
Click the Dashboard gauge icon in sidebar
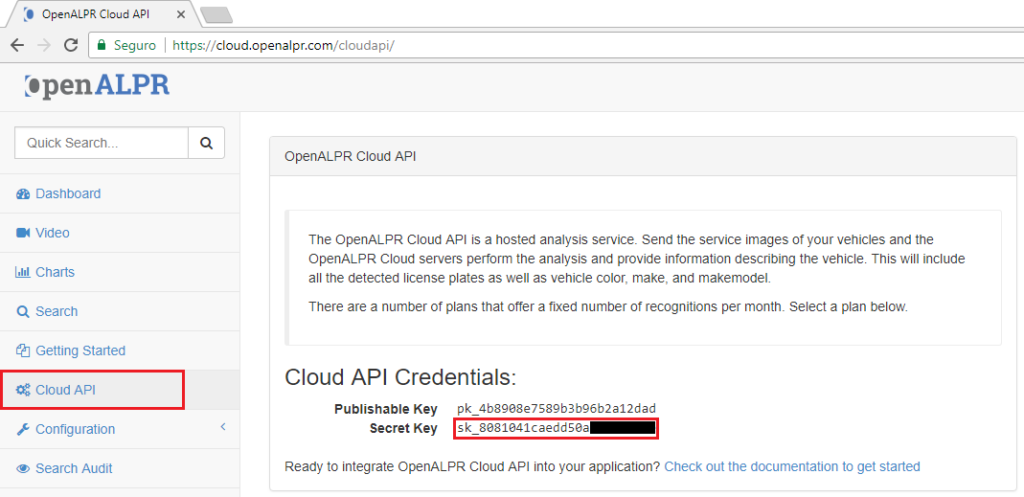tap(23, 194)
